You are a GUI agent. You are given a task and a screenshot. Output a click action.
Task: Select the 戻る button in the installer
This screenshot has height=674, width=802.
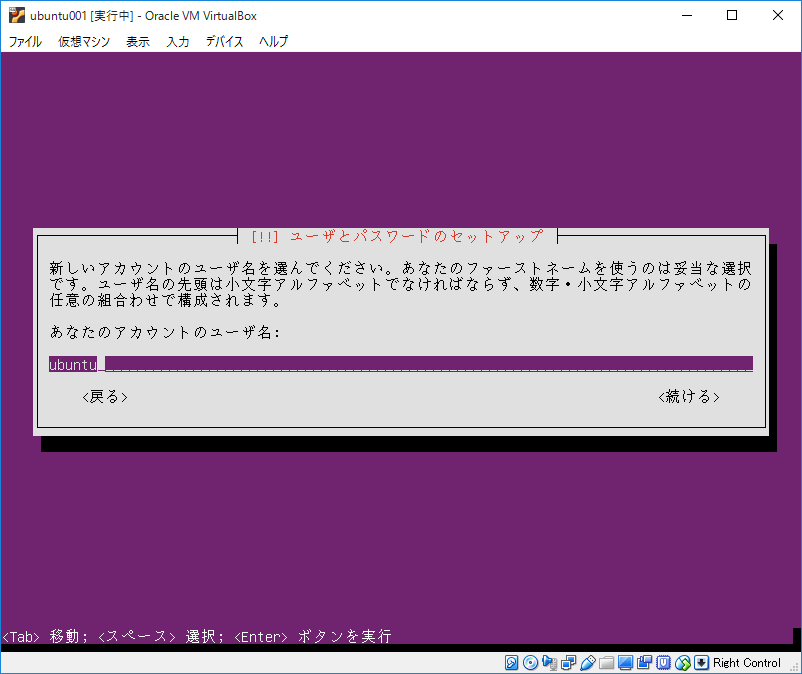click(x=103, y=396)
